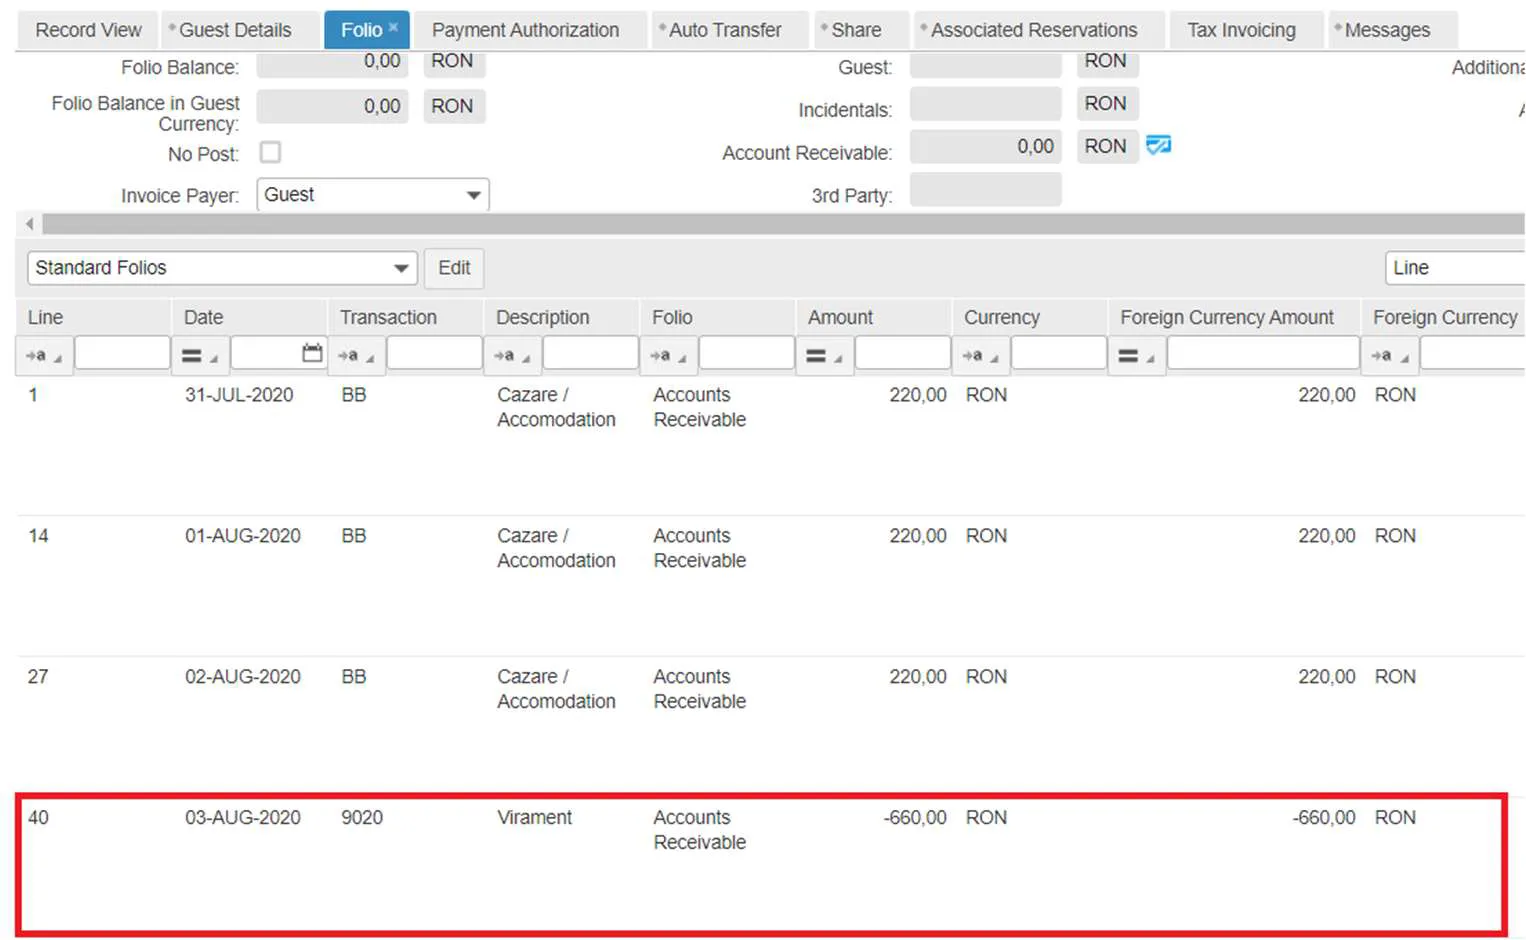
Task: Select the 01-AUG-2020 date cell
Action: 243,536
